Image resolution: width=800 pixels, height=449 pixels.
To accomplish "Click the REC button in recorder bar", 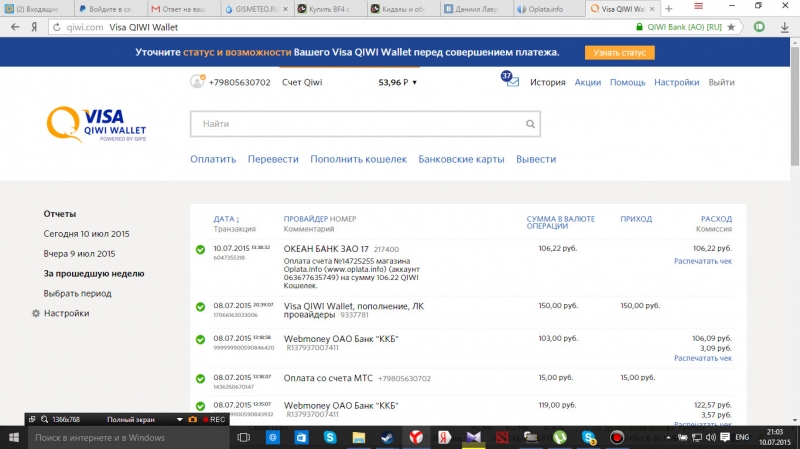I will coord(214,419).
